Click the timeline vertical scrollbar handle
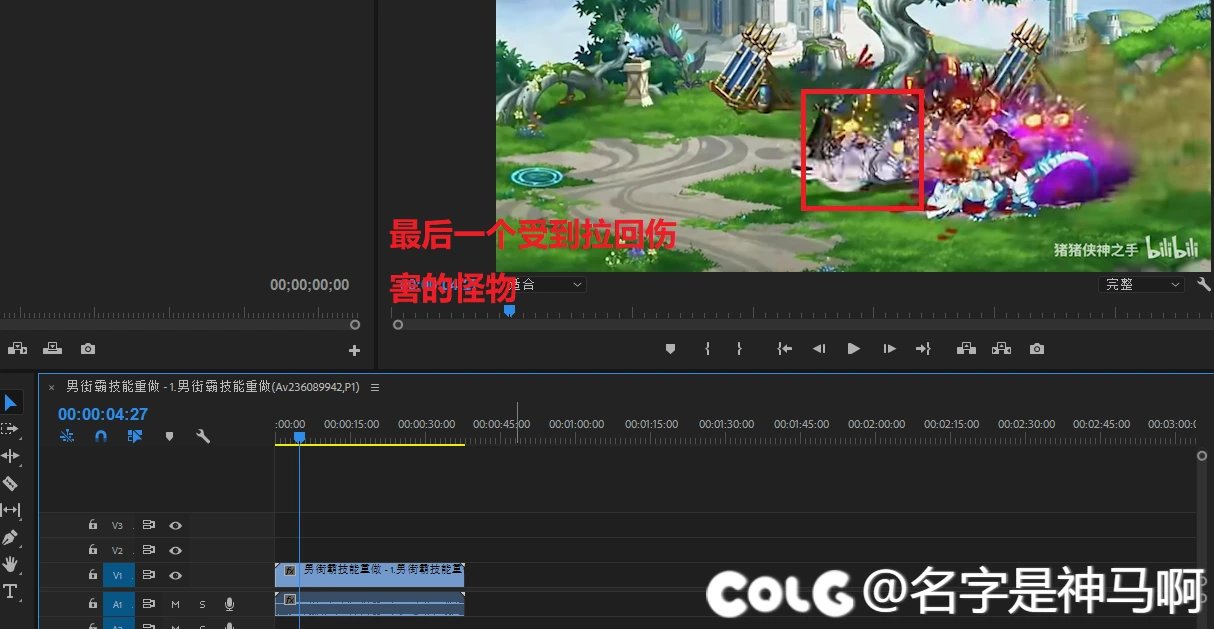 pyautogui.click(x=1202, y=456)
